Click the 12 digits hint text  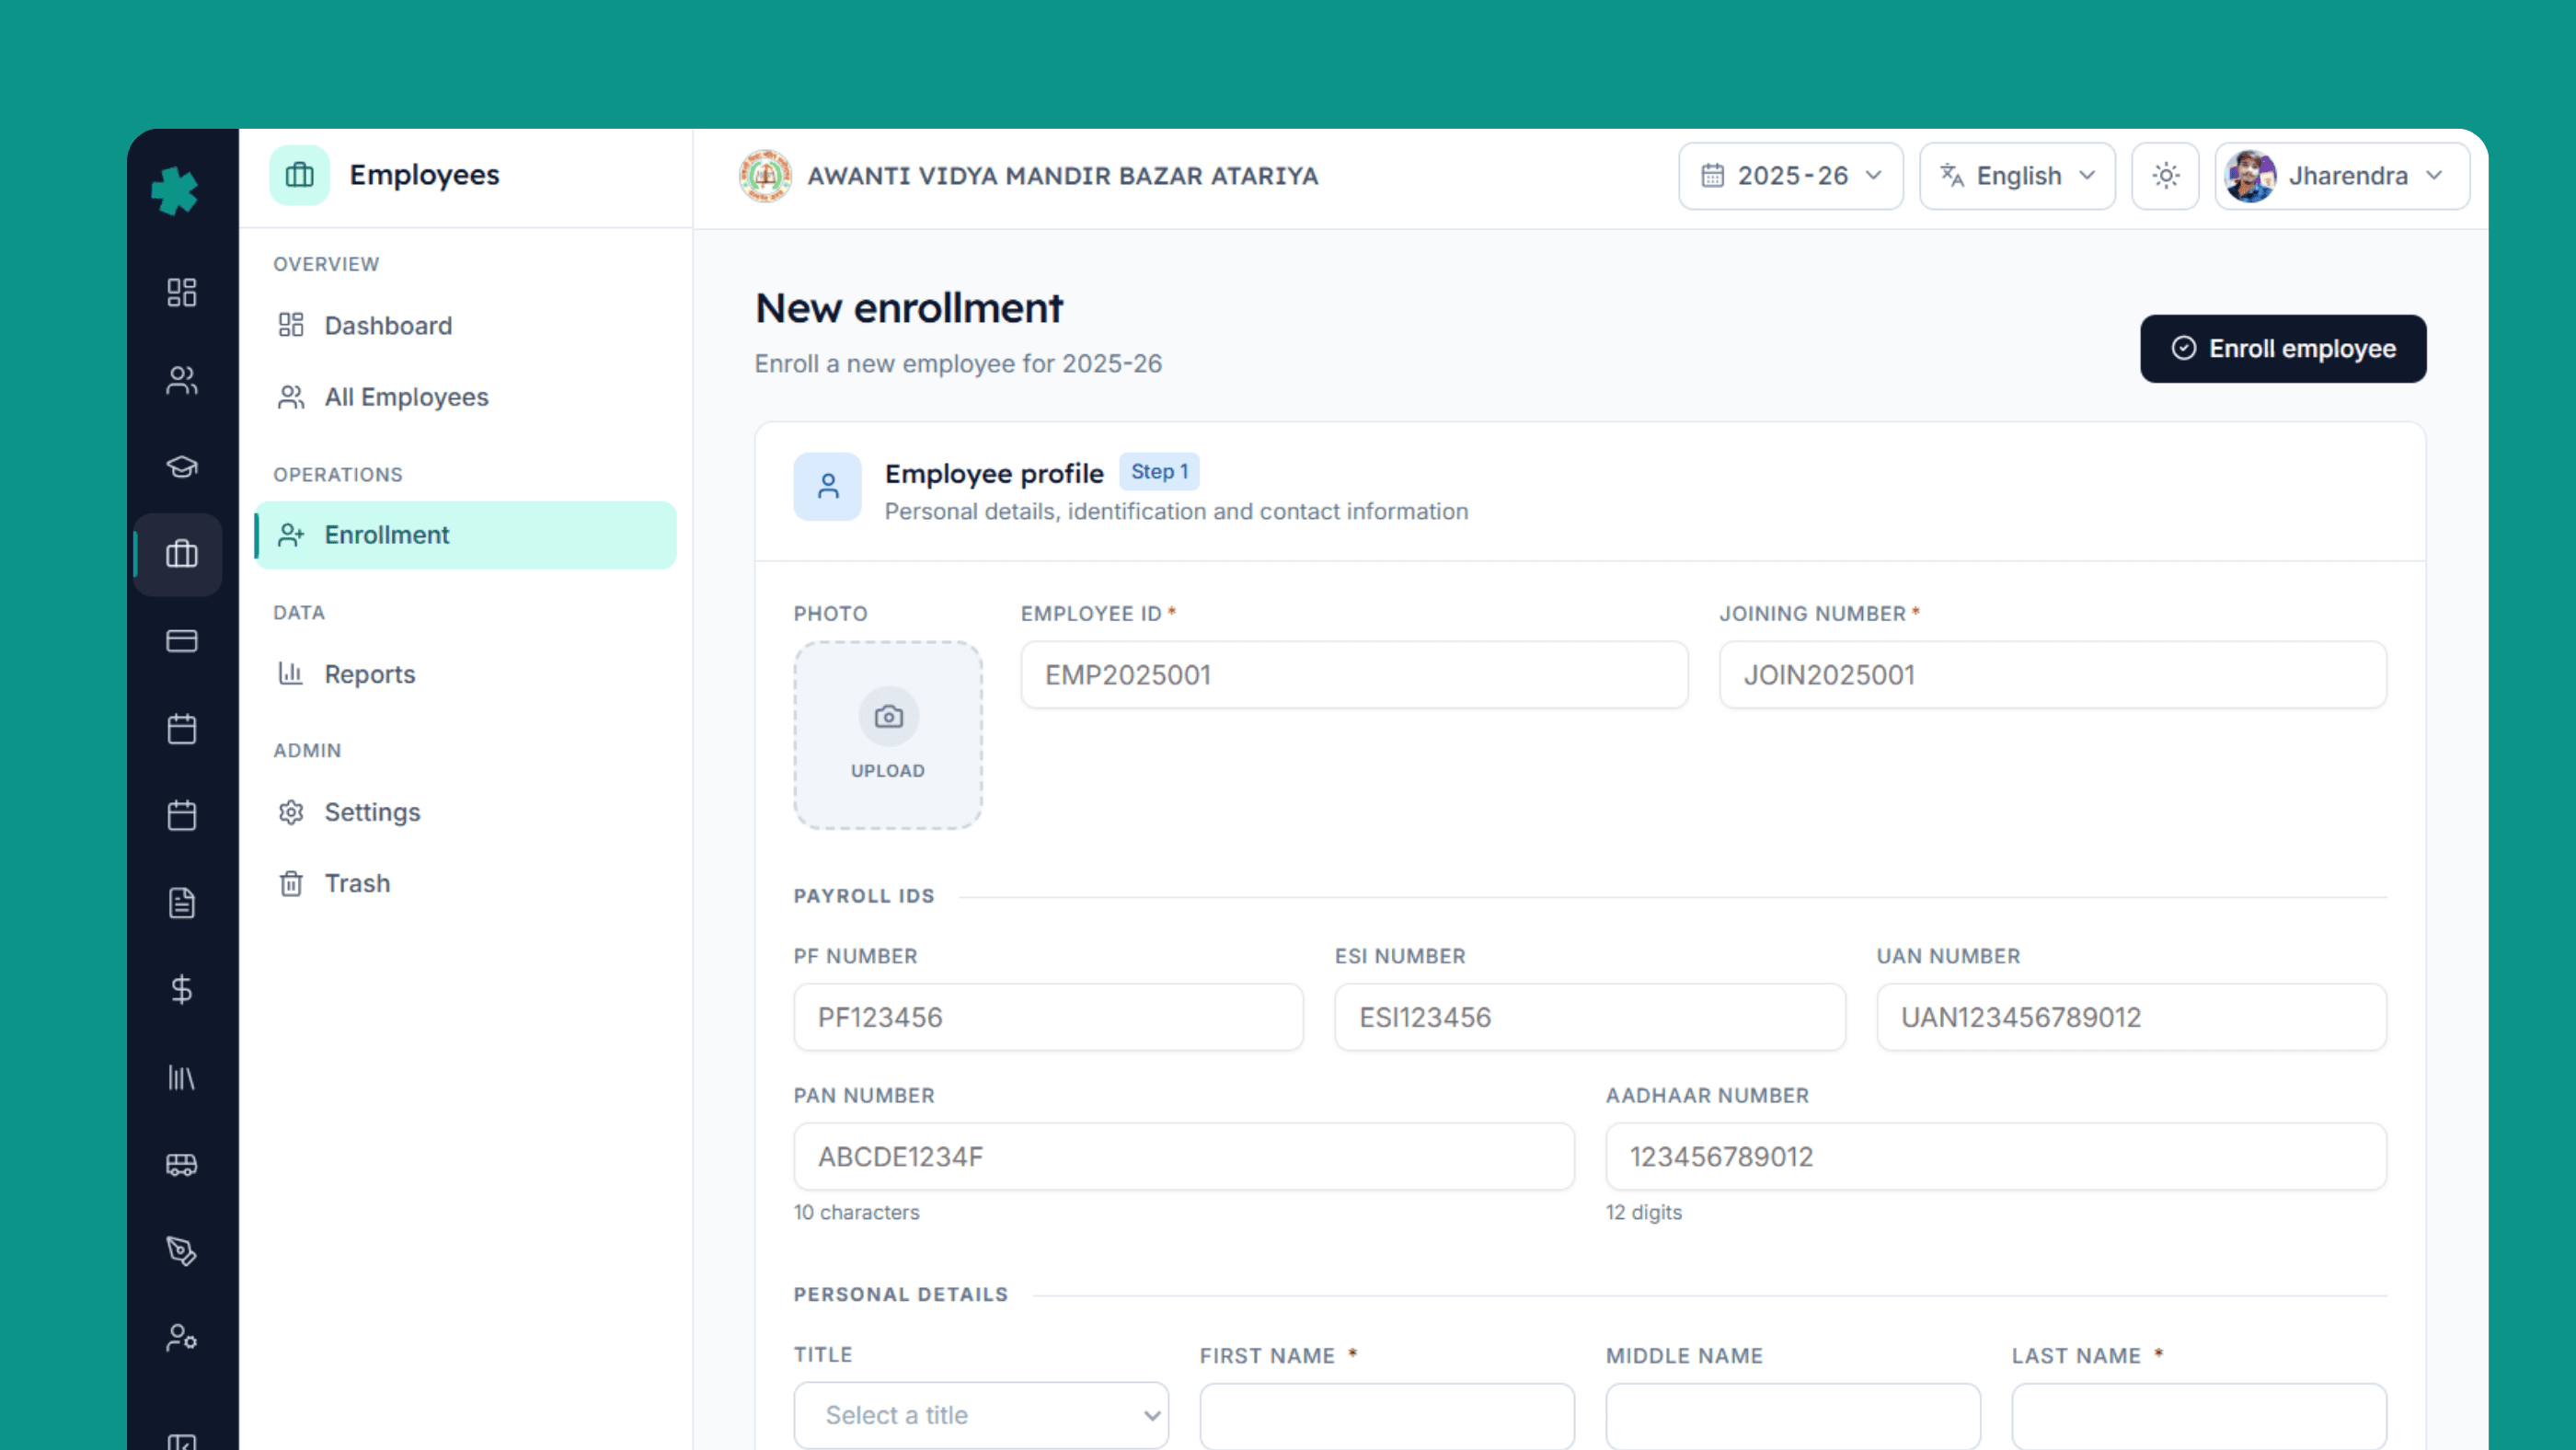1644,1212
